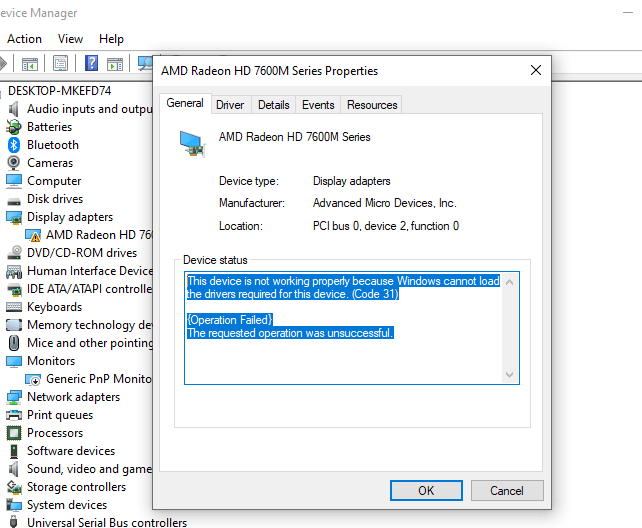The image size is (642, 528).
Task: Click the IDE ATA/ATAPI controllers icon
Action: 14,289
